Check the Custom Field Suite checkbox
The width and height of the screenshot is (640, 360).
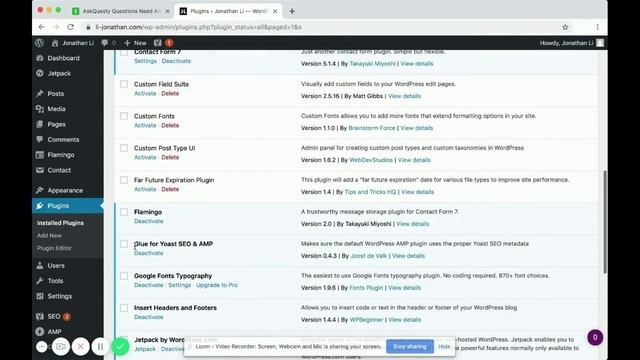point(124,84)
